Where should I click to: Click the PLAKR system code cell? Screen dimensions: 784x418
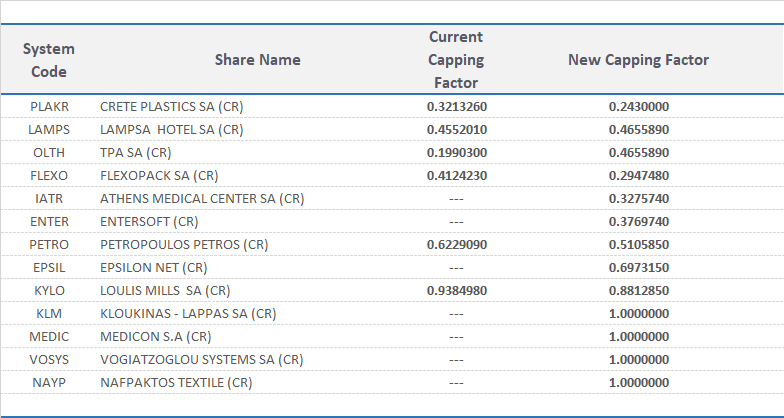[49, 106]
